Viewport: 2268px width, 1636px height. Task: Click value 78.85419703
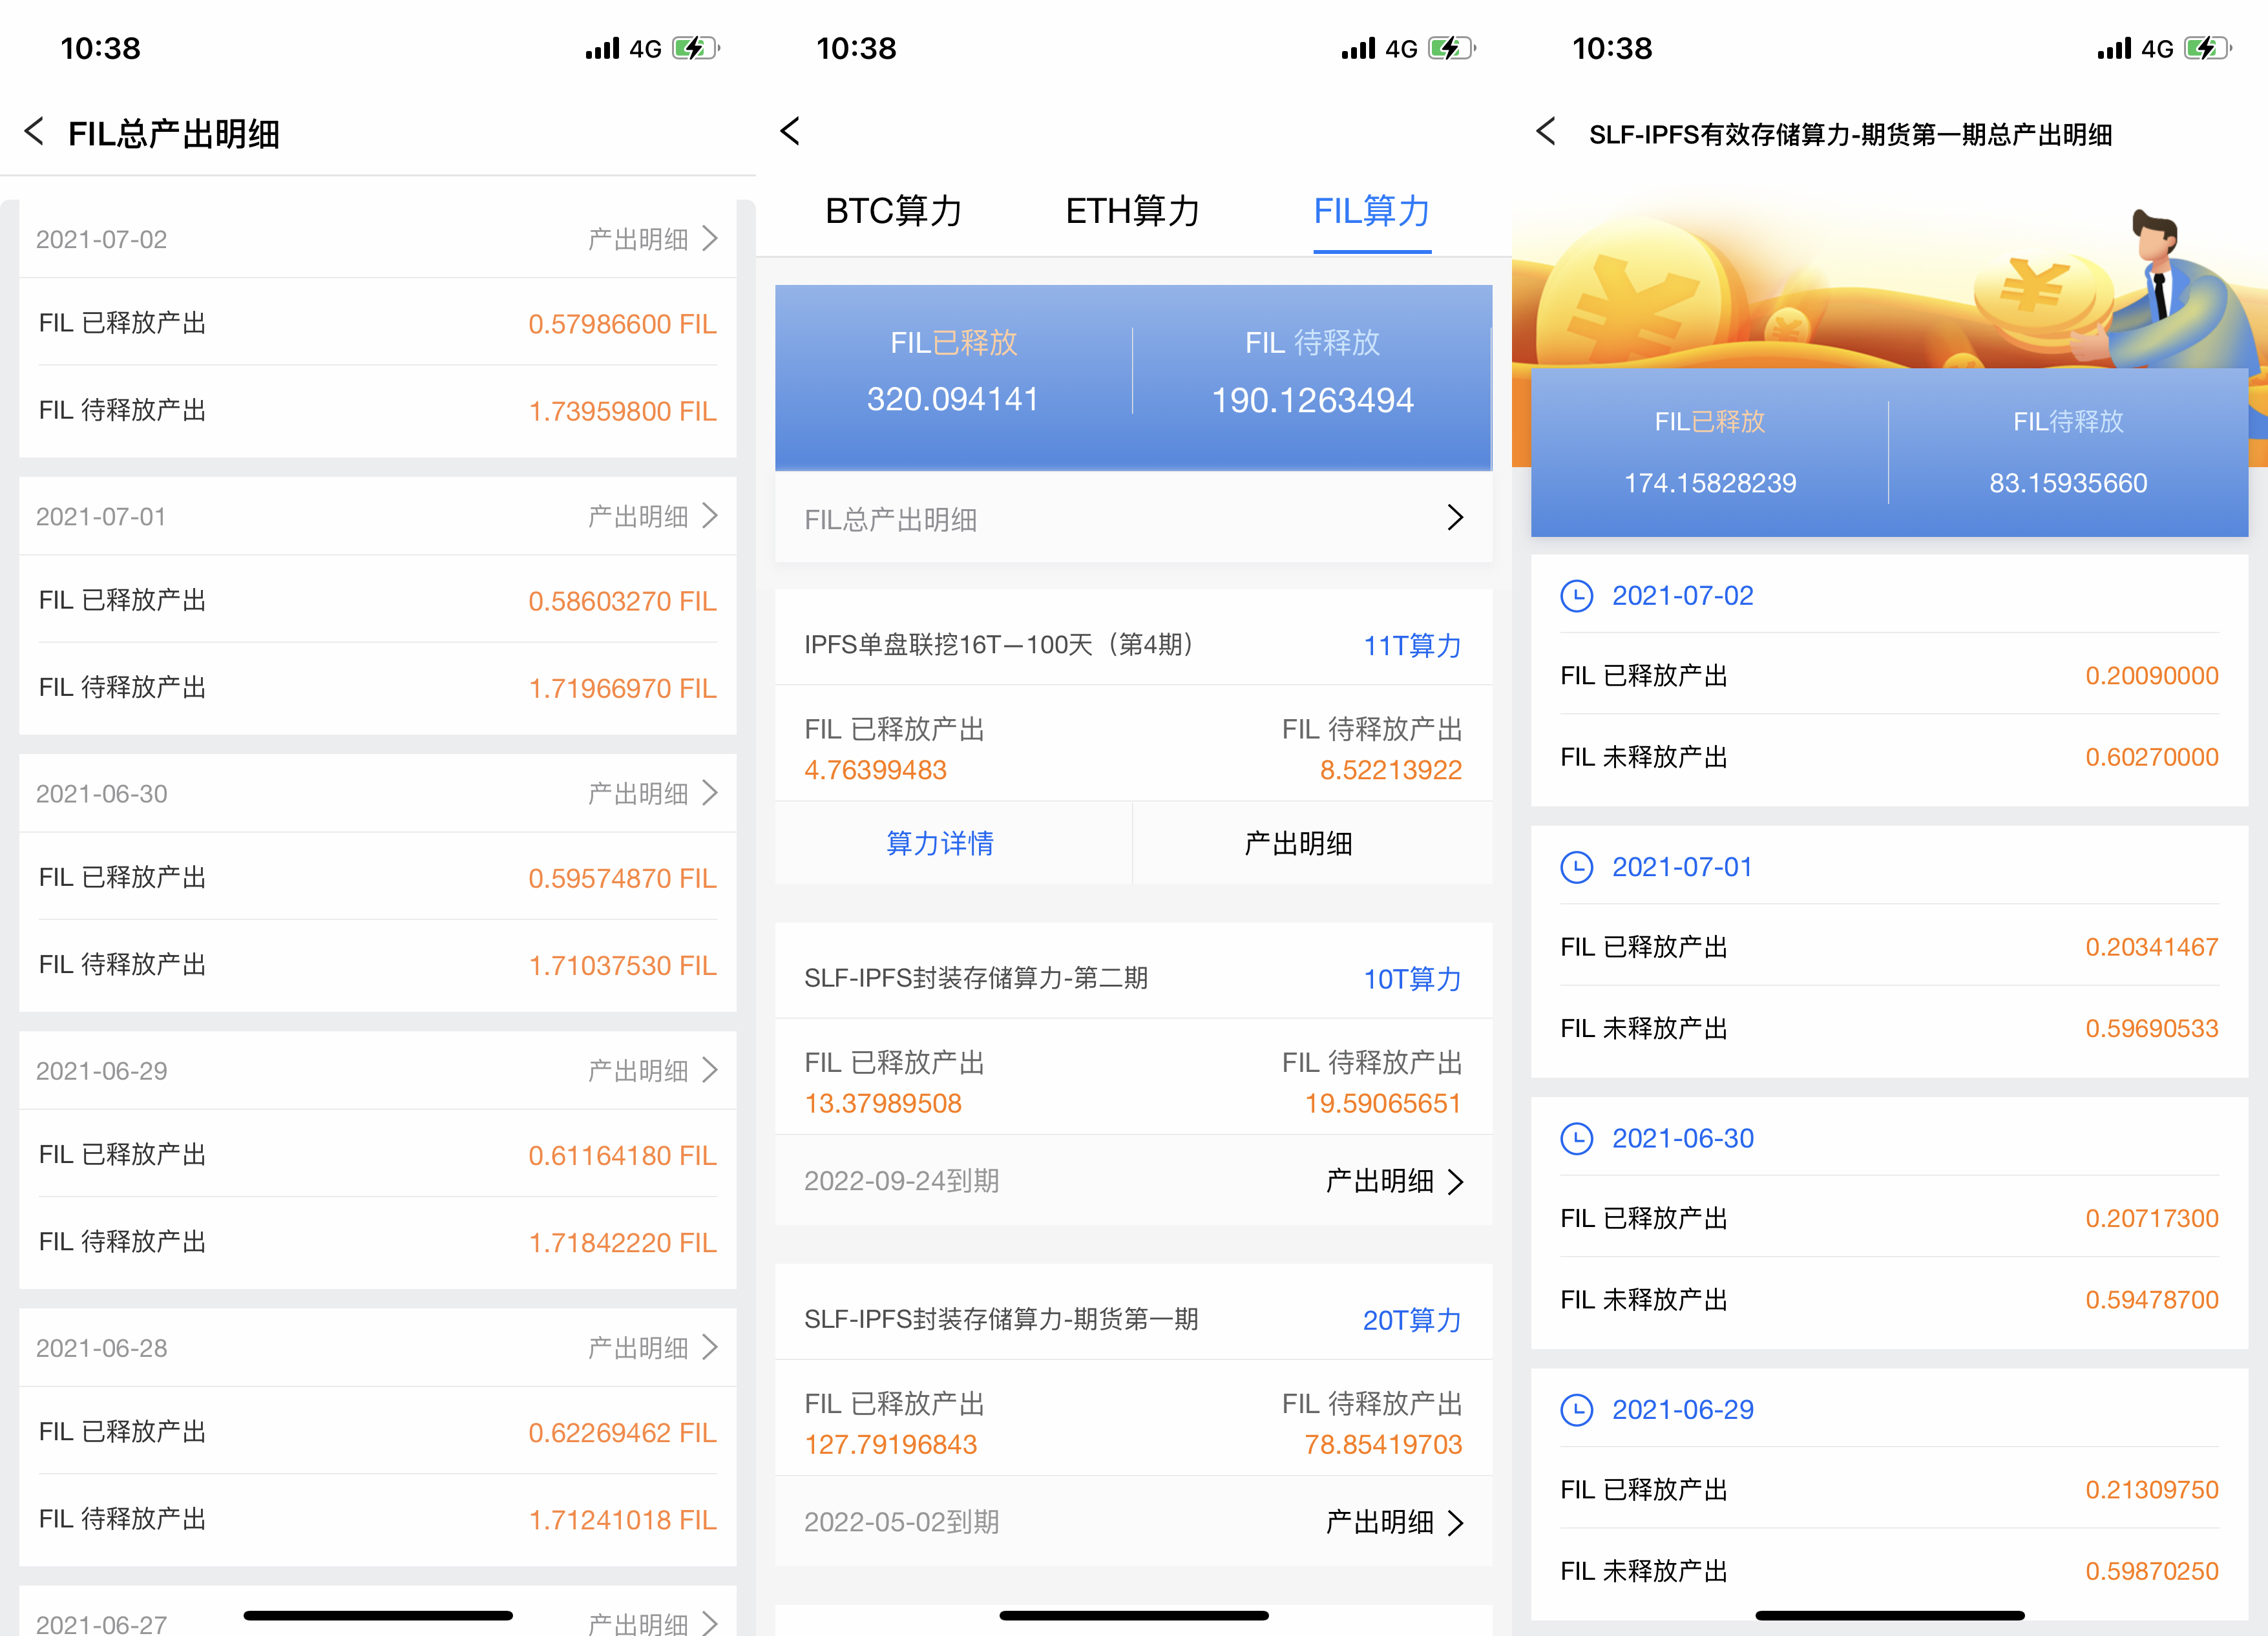click(x=1383, y=1444)
